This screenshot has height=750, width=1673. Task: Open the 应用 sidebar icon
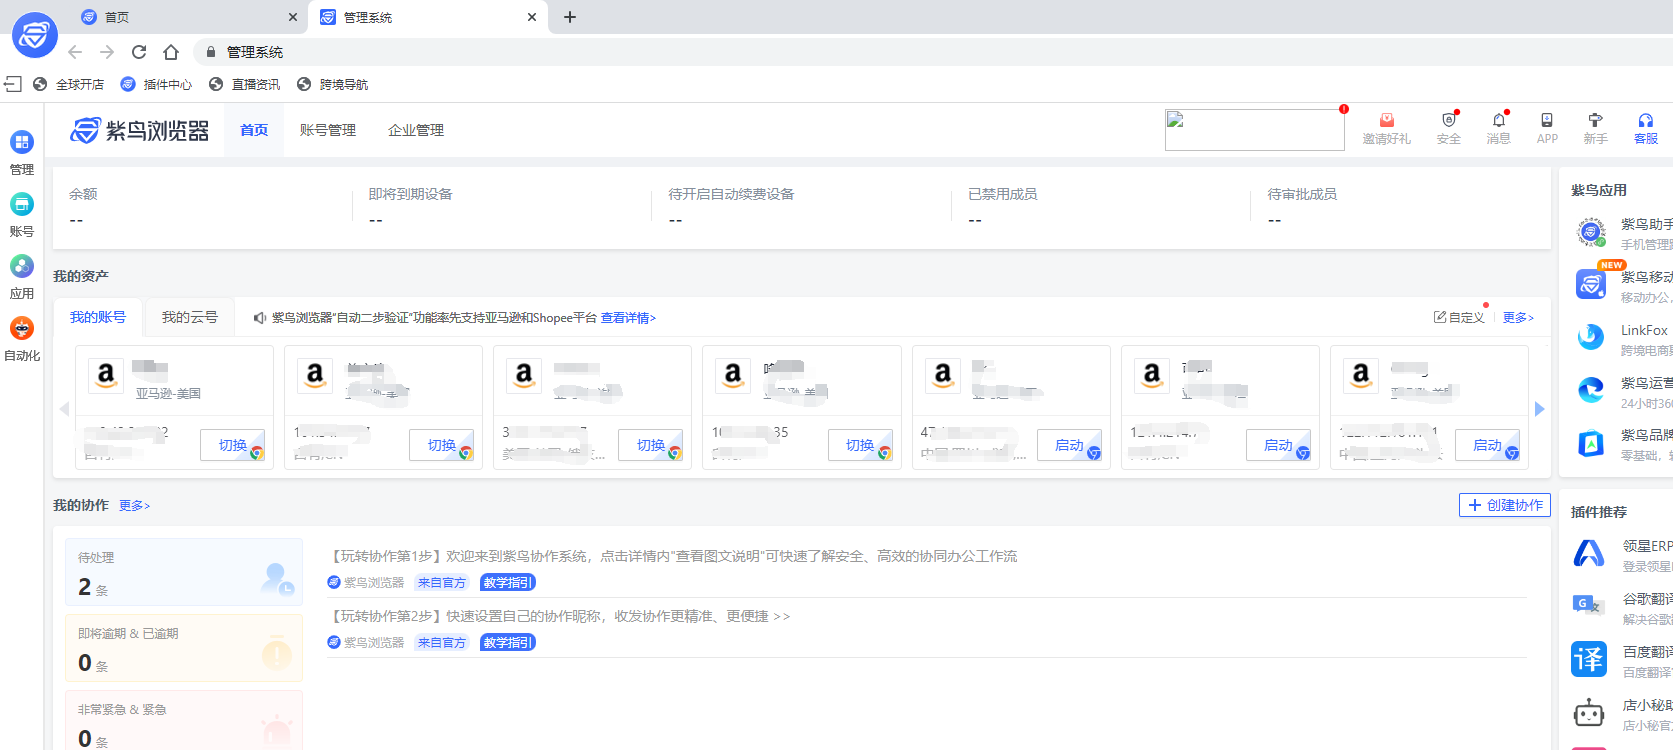point(22,267)
